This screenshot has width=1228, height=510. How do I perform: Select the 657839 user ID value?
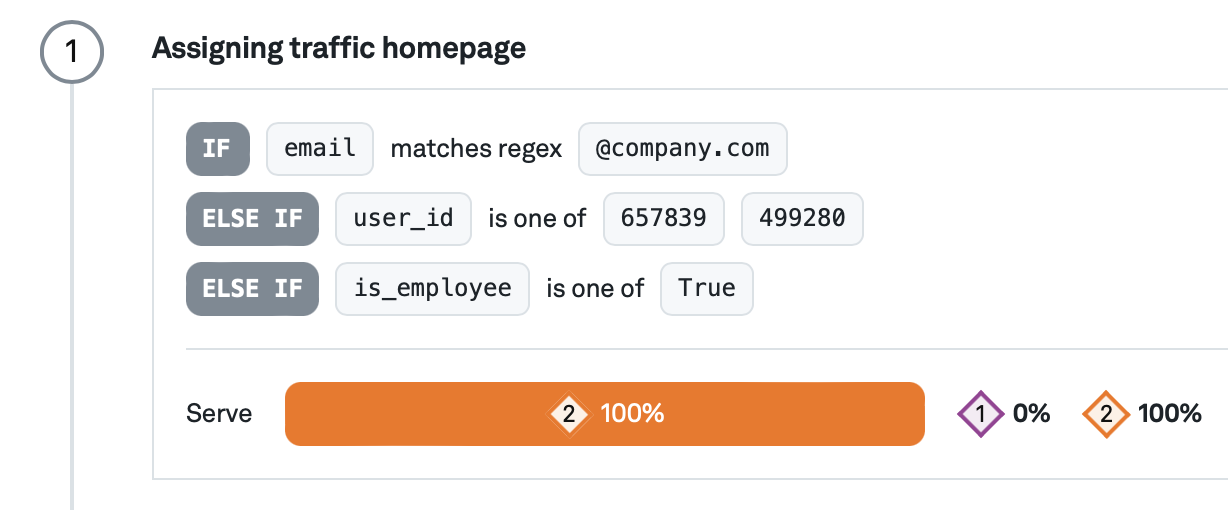click(x=663, y=219)
